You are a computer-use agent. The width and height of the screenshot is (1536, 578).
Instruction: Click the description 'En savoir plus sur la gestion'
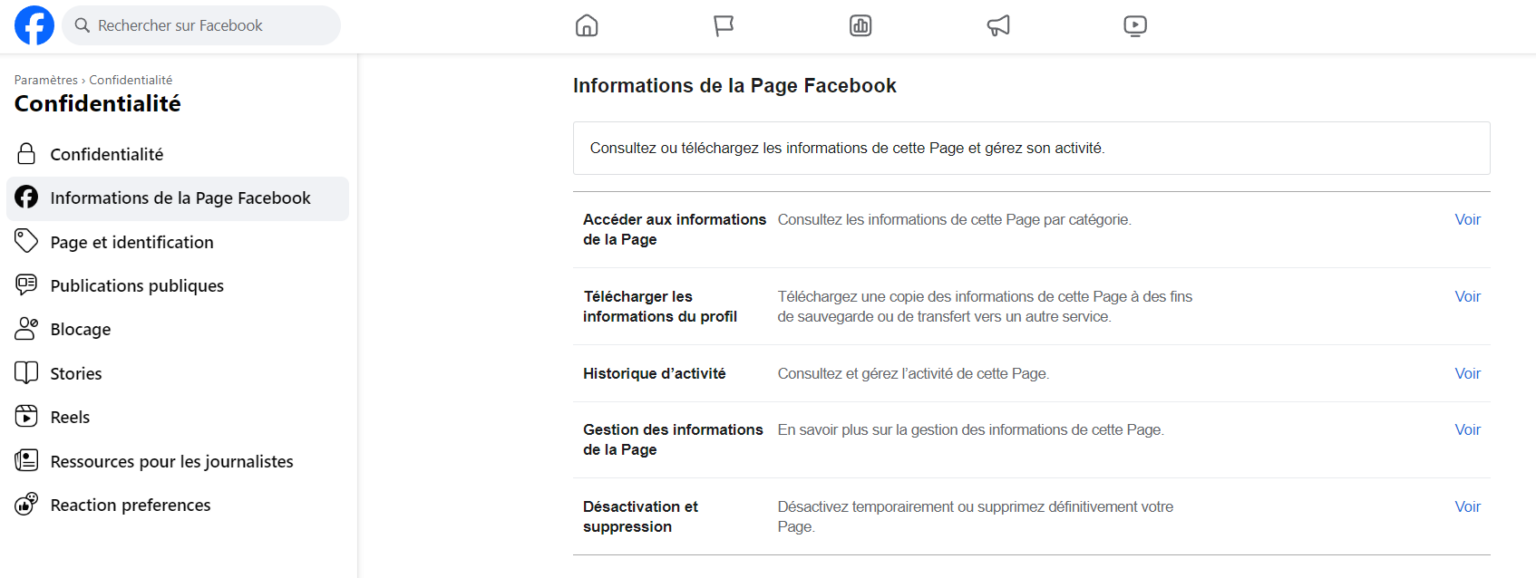pos(971,429)
